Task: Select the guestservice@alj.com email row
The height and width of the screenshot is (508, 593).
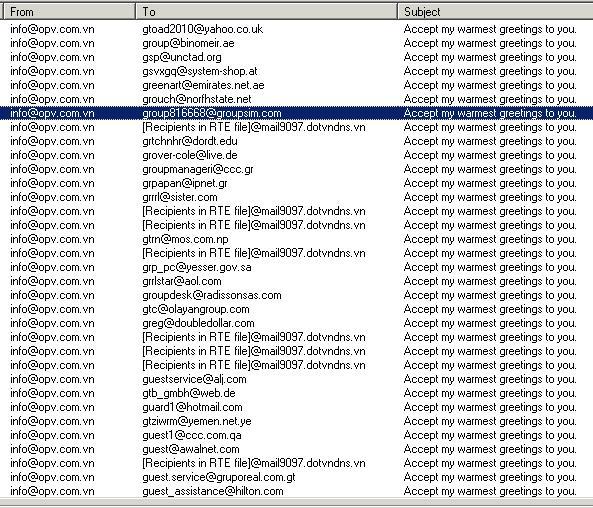Action: coord(296,379)
